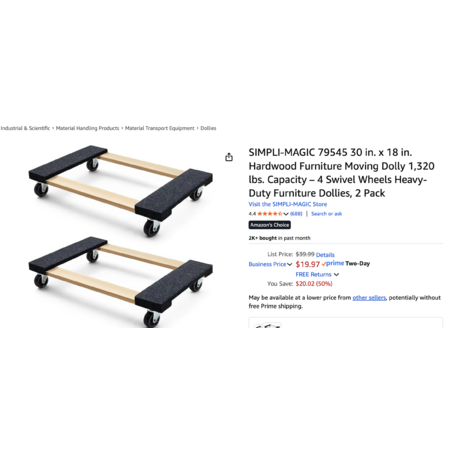This screenshot has height=450, width=450.
Task: Open the Industrial & Scientific breadcrumb
Action: click(25, 128)
